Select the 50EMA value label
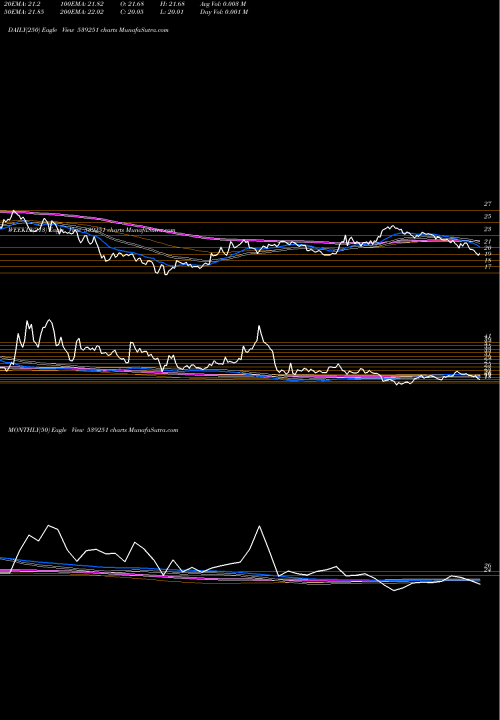This screenshot has height=720, width=500. [24, 12]
